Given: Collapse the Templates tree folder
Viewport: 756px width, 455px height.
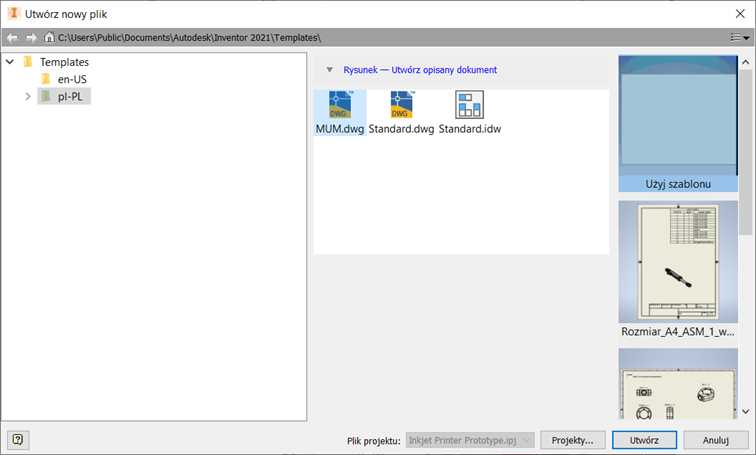Looking at the screenshot, I should [x=10, y=62].
